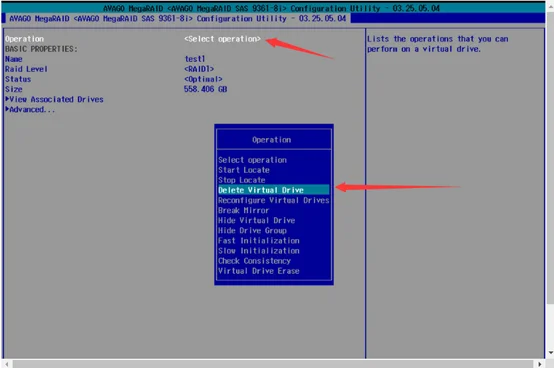Click the vertical scrollbar down arrow
This screenshot has height=368, width=554.
point(550,352)
